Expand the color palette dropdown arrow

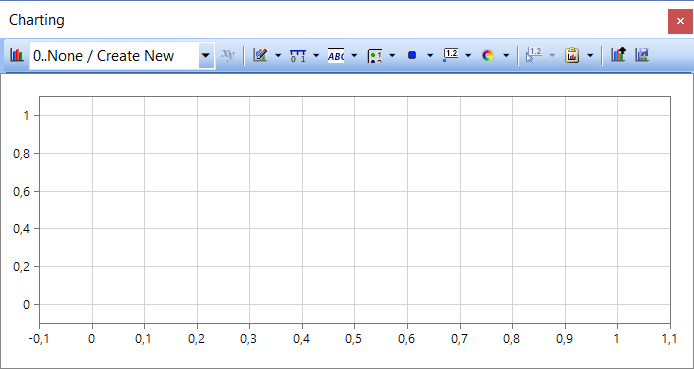(506, 55)
